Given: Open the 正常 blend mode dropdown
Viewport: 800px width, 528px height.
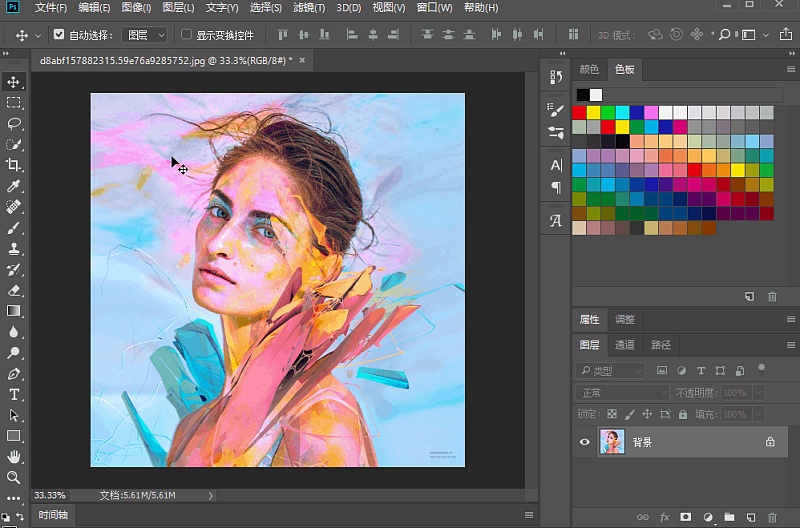Looking at the screenshot, I should (x=622, y=393).
